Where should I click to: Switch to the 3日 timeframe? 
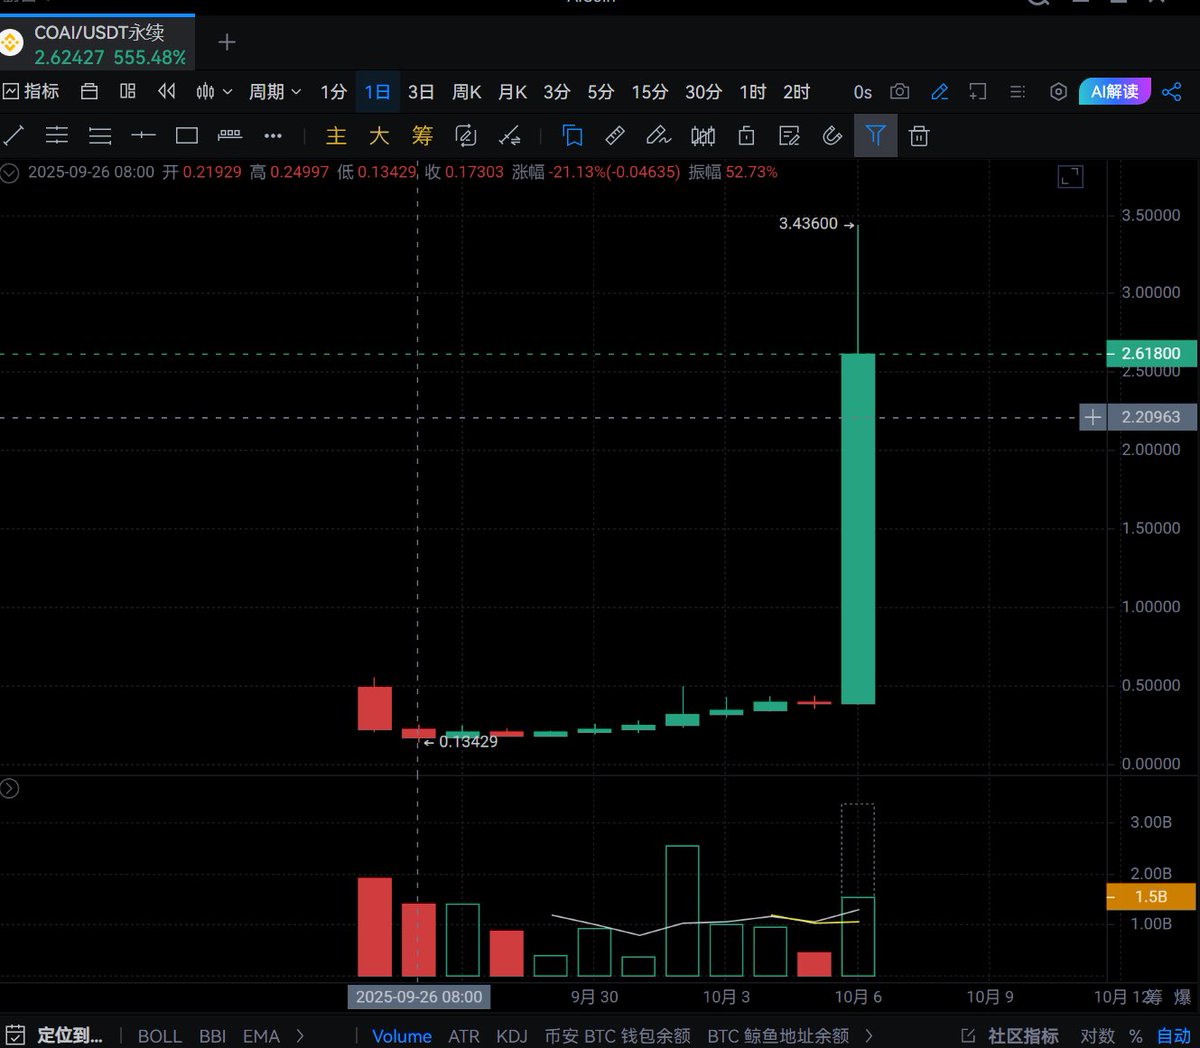[x=421, y=92]
